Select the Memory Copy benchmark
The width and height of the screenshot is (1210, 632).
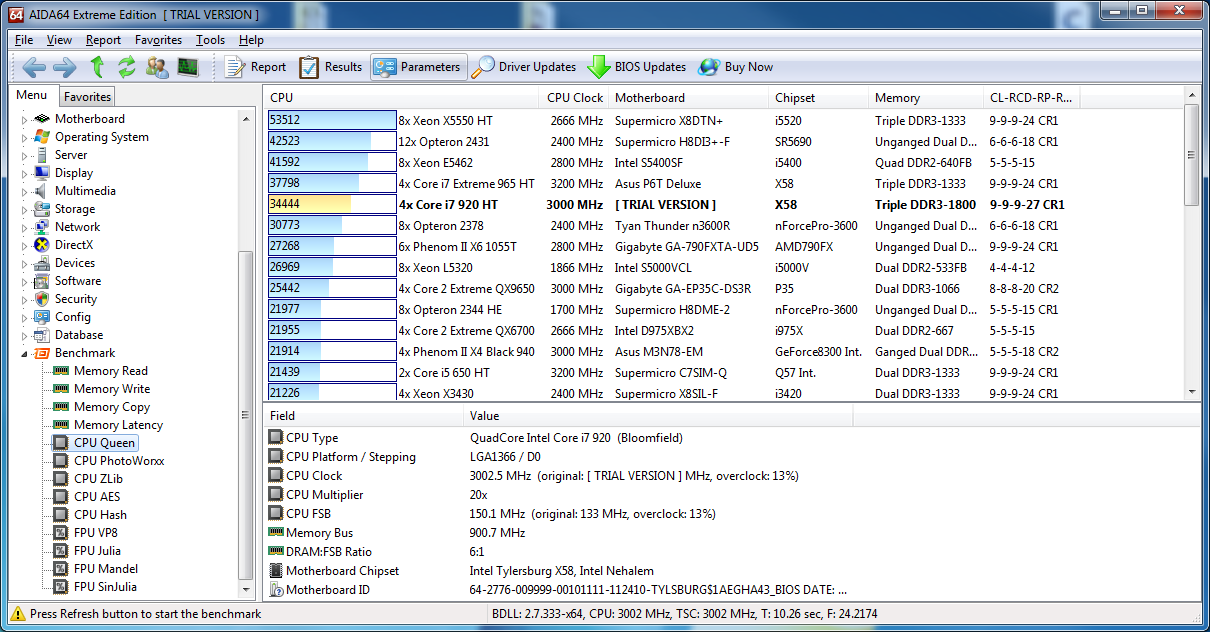pos(112,407)
